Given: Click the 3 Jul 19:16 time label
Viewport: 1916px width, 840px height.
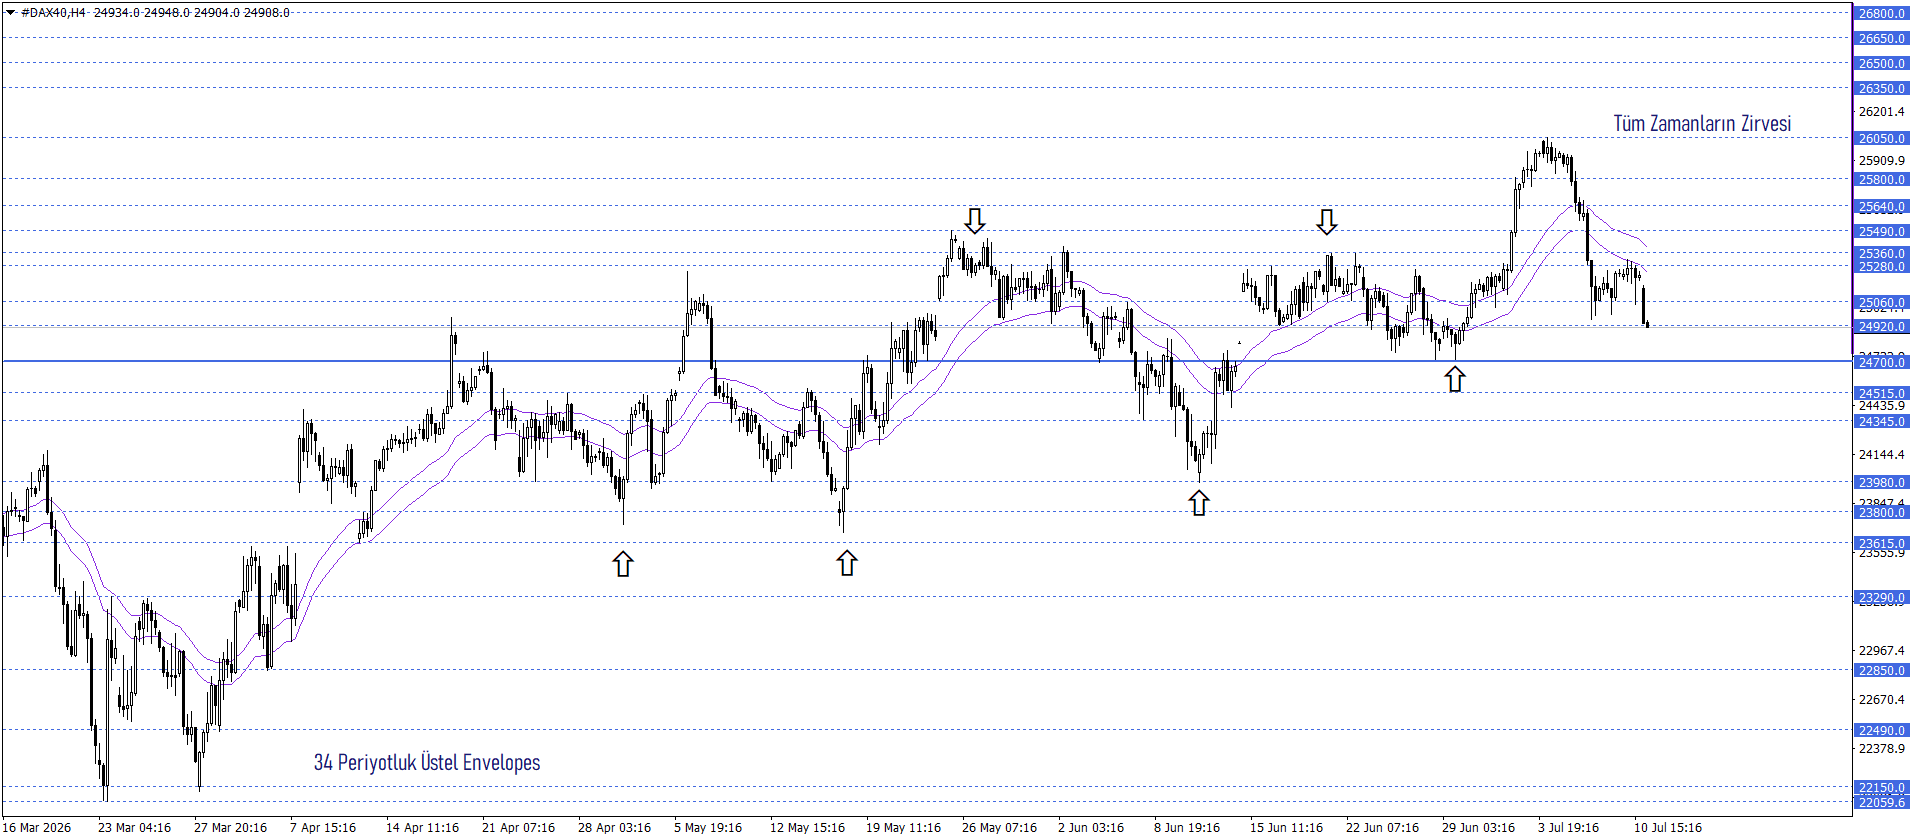Looking at the screenshot, I should [x=1569, y=828].
